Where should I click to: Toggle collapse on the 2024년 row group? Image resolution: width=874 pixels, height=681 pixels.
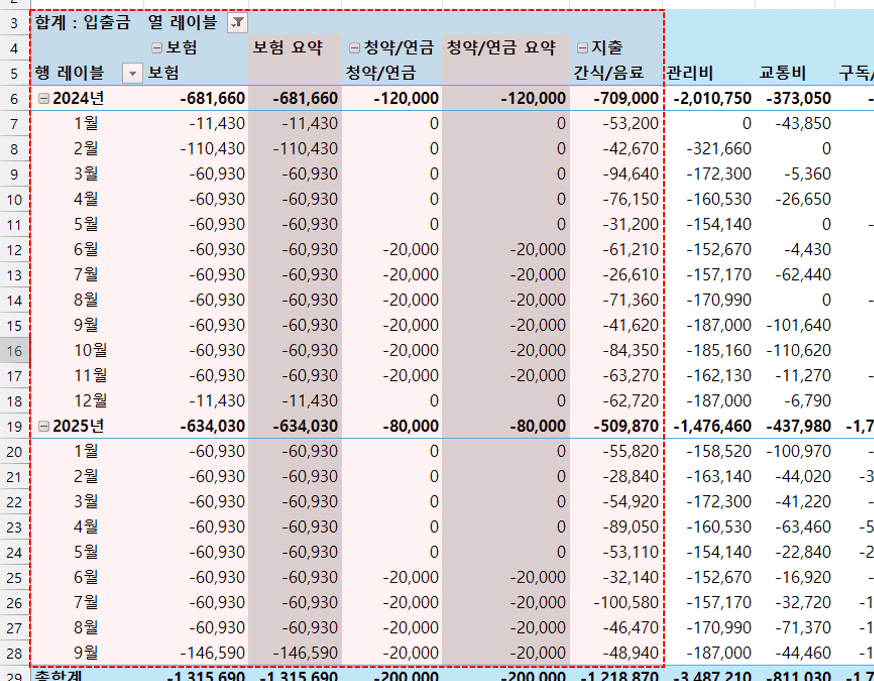(x=41, y=98)
